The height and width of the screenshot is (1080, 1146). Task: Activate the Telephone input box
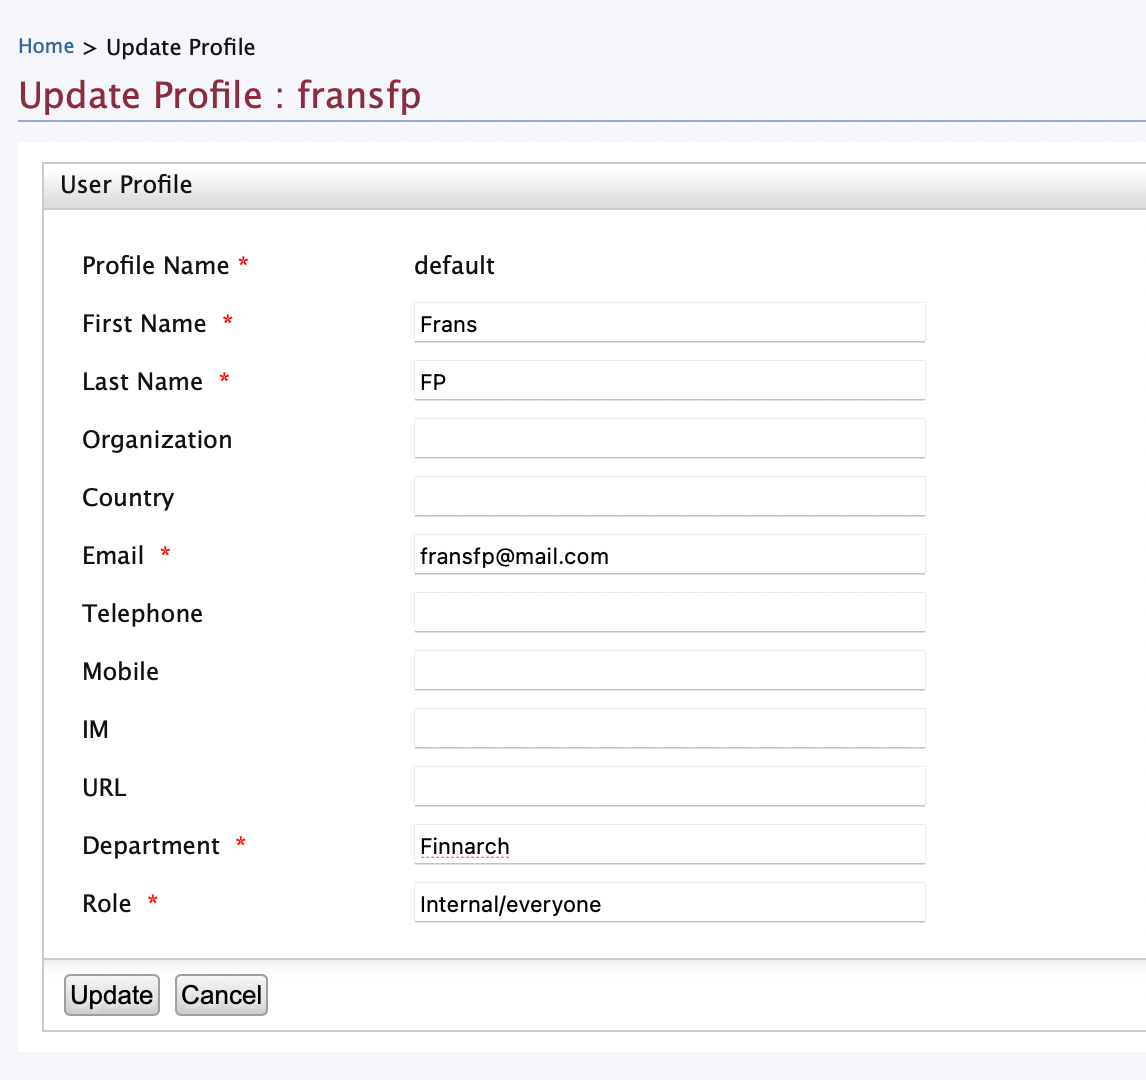coord(668,614)
